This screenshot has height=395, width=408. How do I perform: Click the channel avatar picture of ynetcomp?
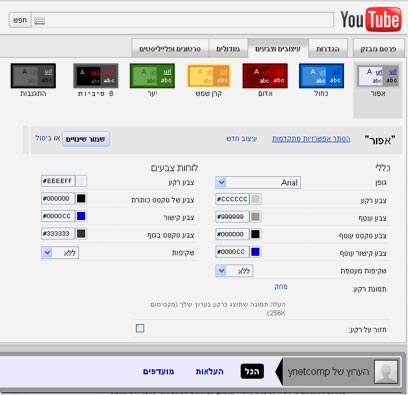click(x=386, y=372)
